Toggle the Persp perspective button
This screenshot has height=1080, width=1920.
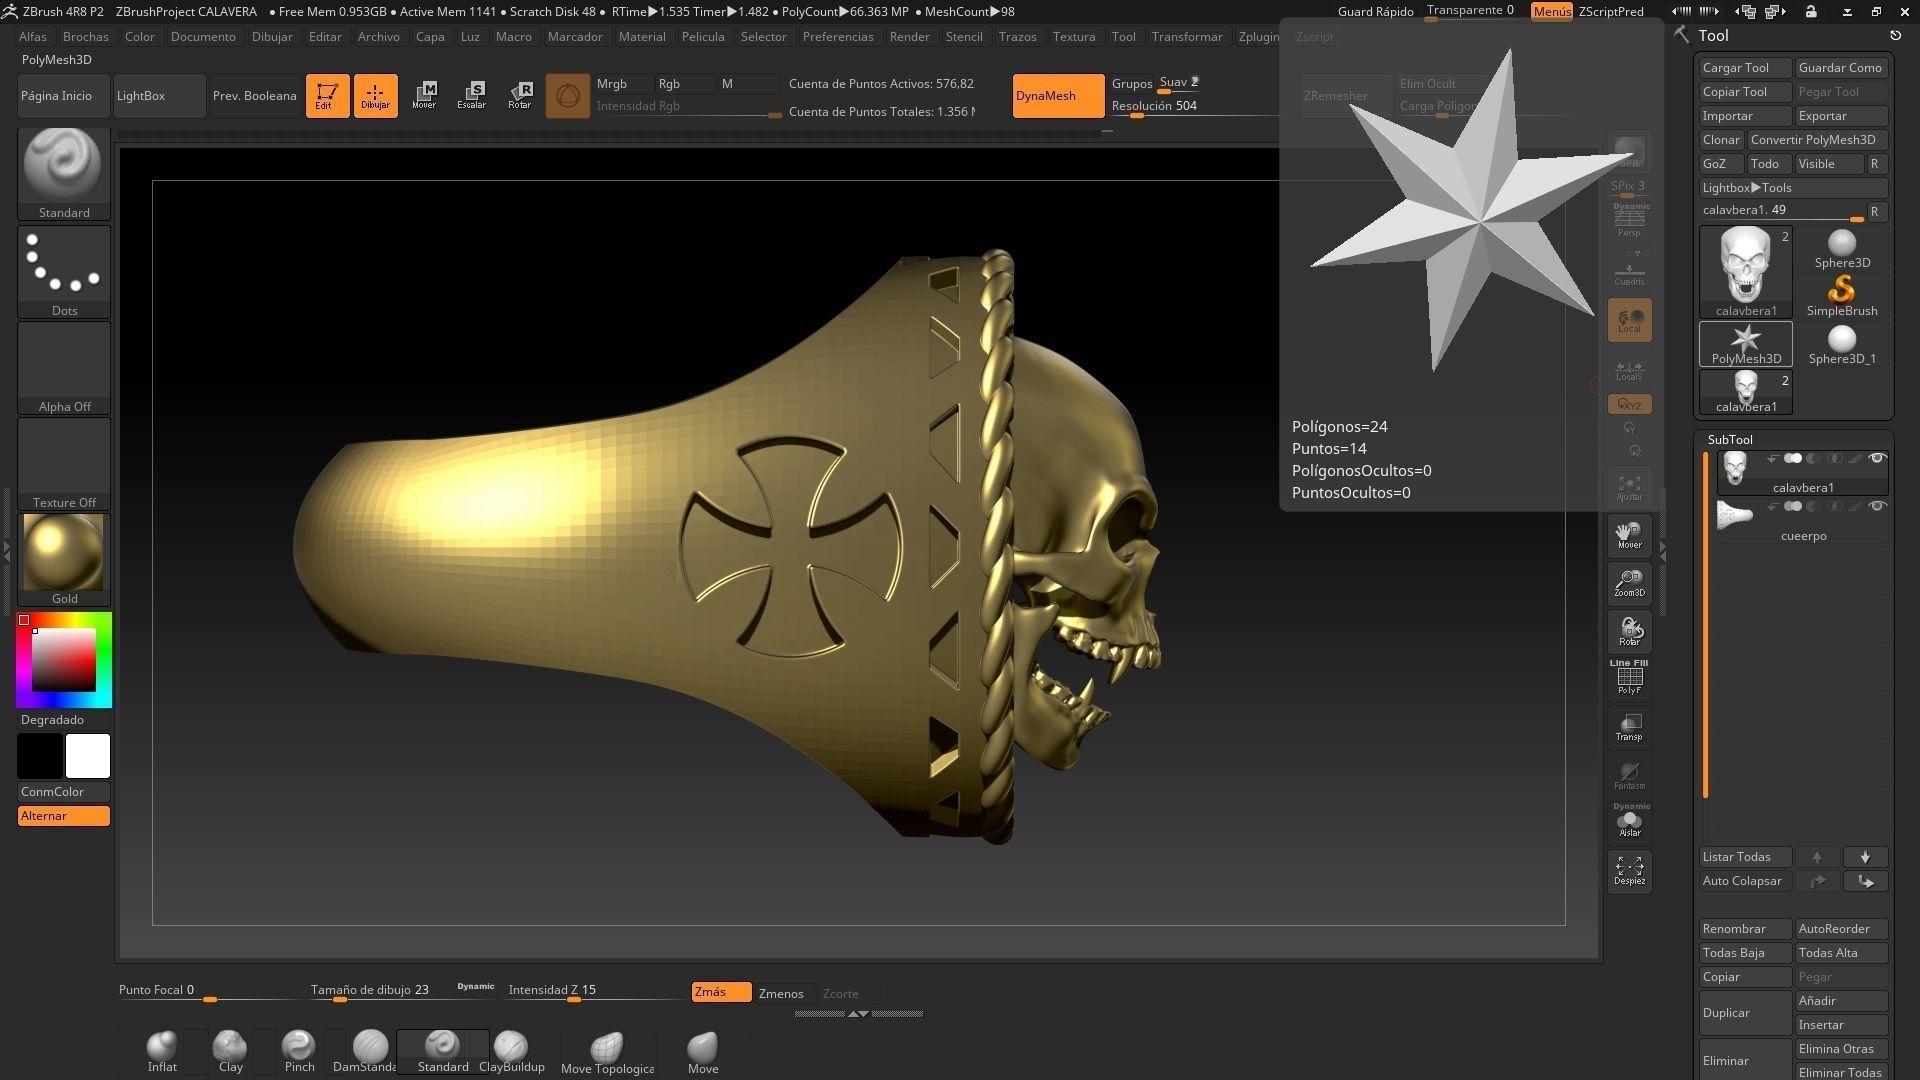(1629, 221)
